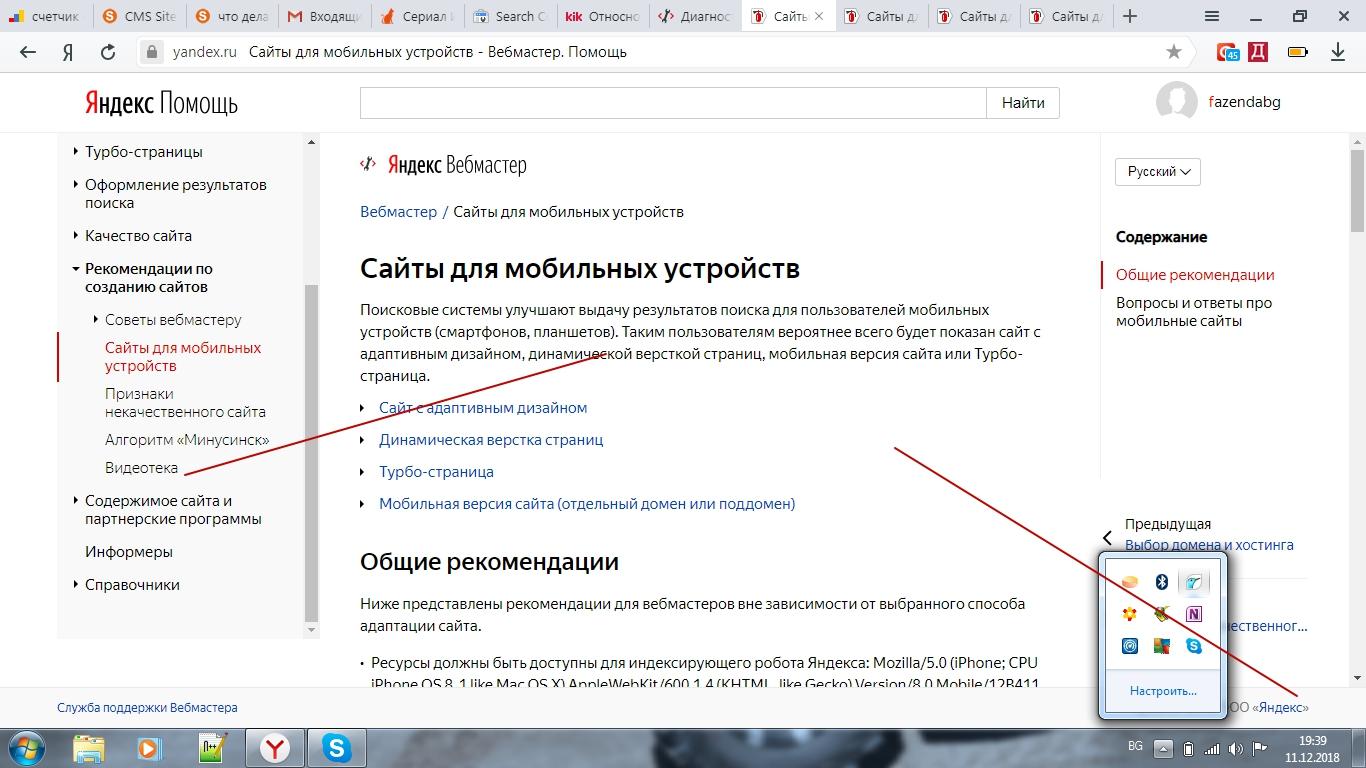Click Bluetooth icon in tray popup
Screen dimensions: 1366x768
[x=1162, y=582]
